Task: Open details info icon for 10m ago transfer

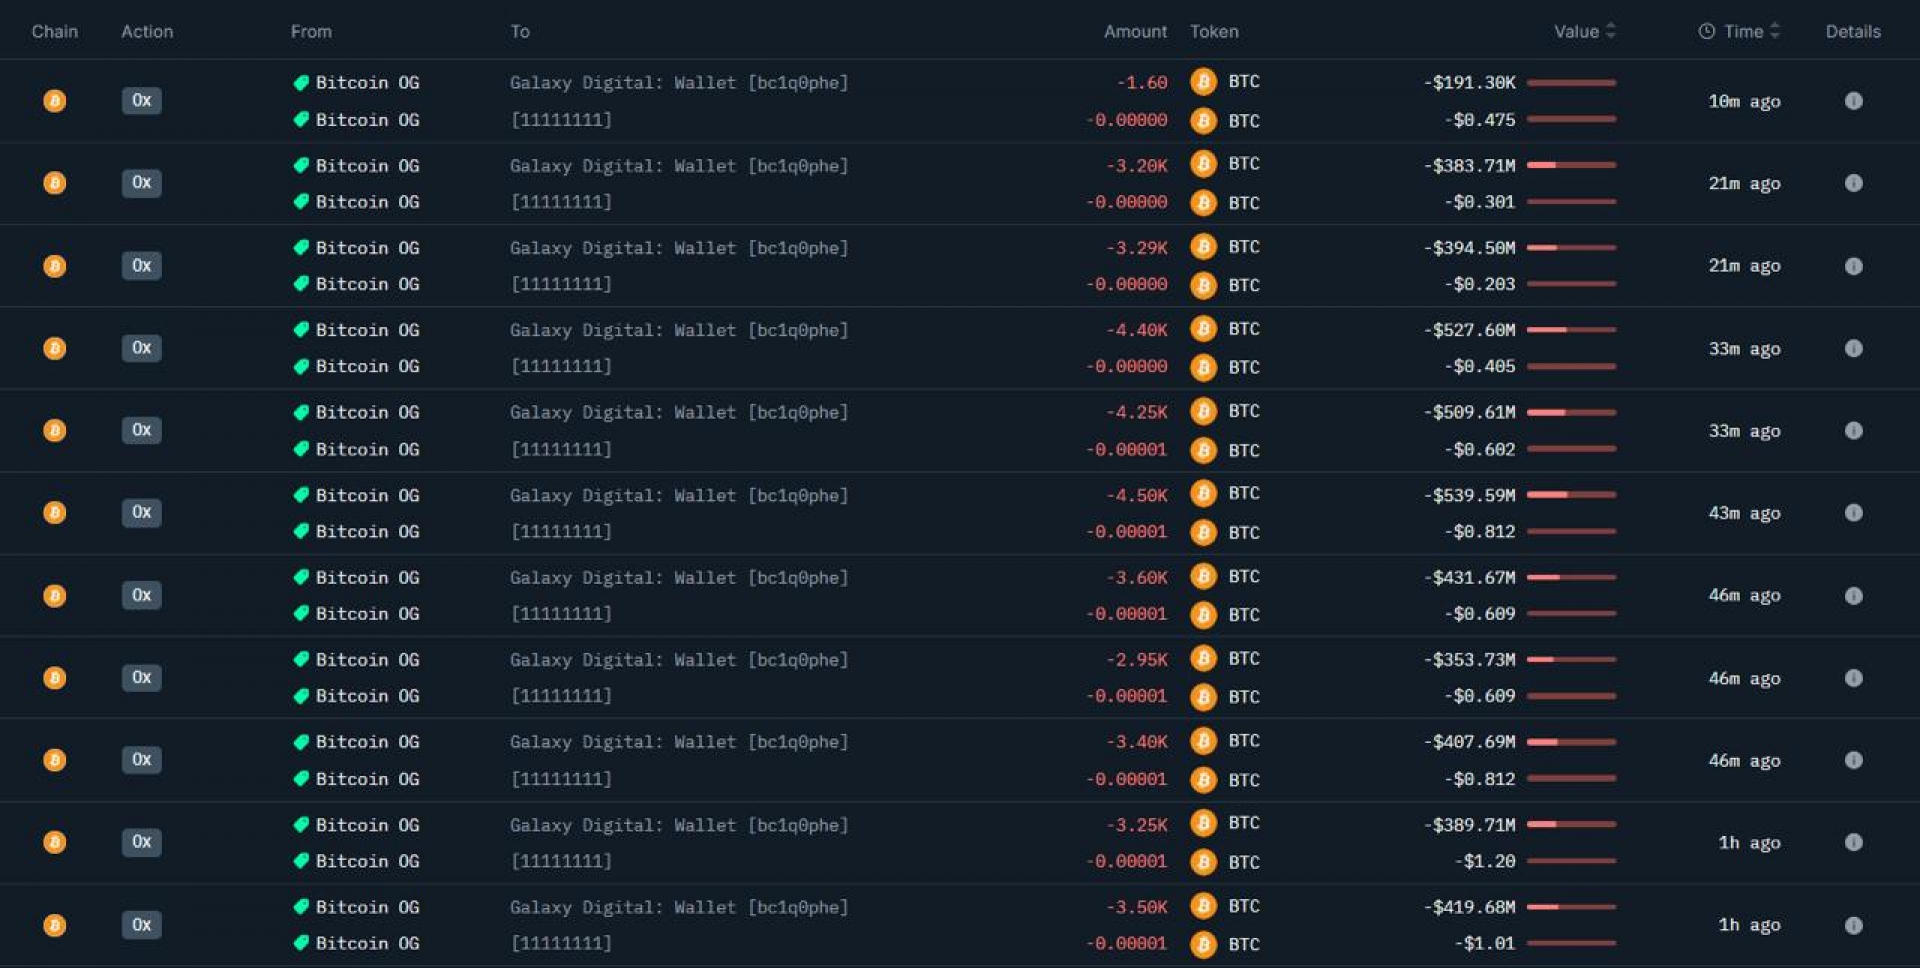Action: click(x=1853, y=101)
